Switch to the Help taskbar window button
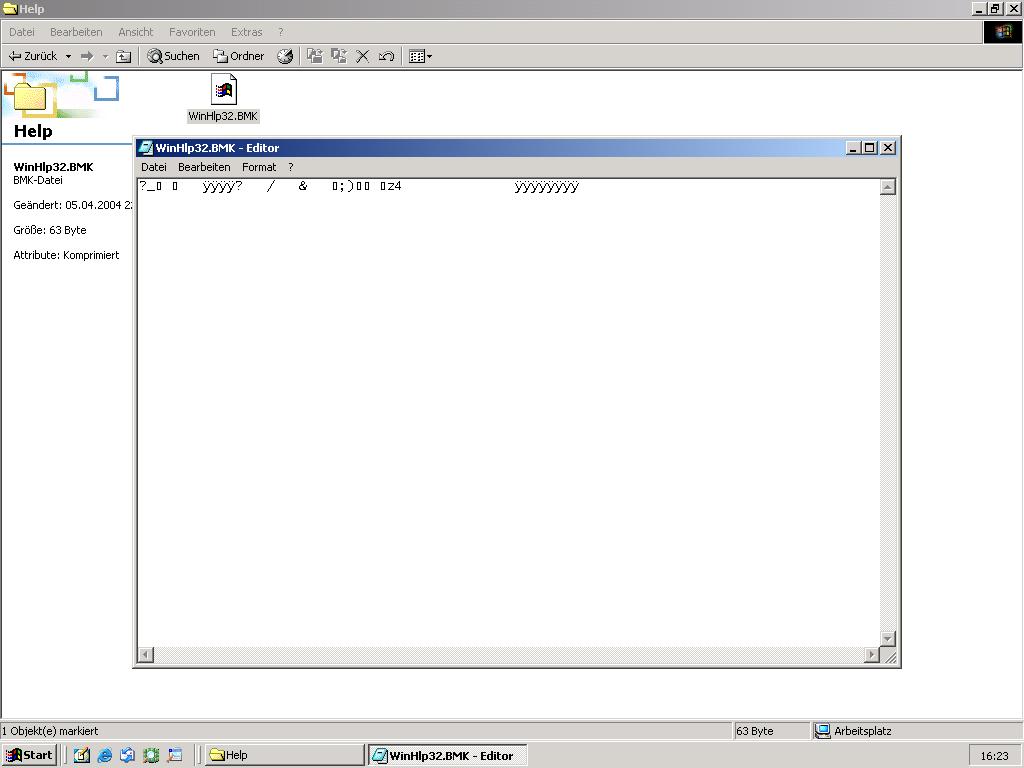This screenshot has height=768, width=1024. pos(284,756)
